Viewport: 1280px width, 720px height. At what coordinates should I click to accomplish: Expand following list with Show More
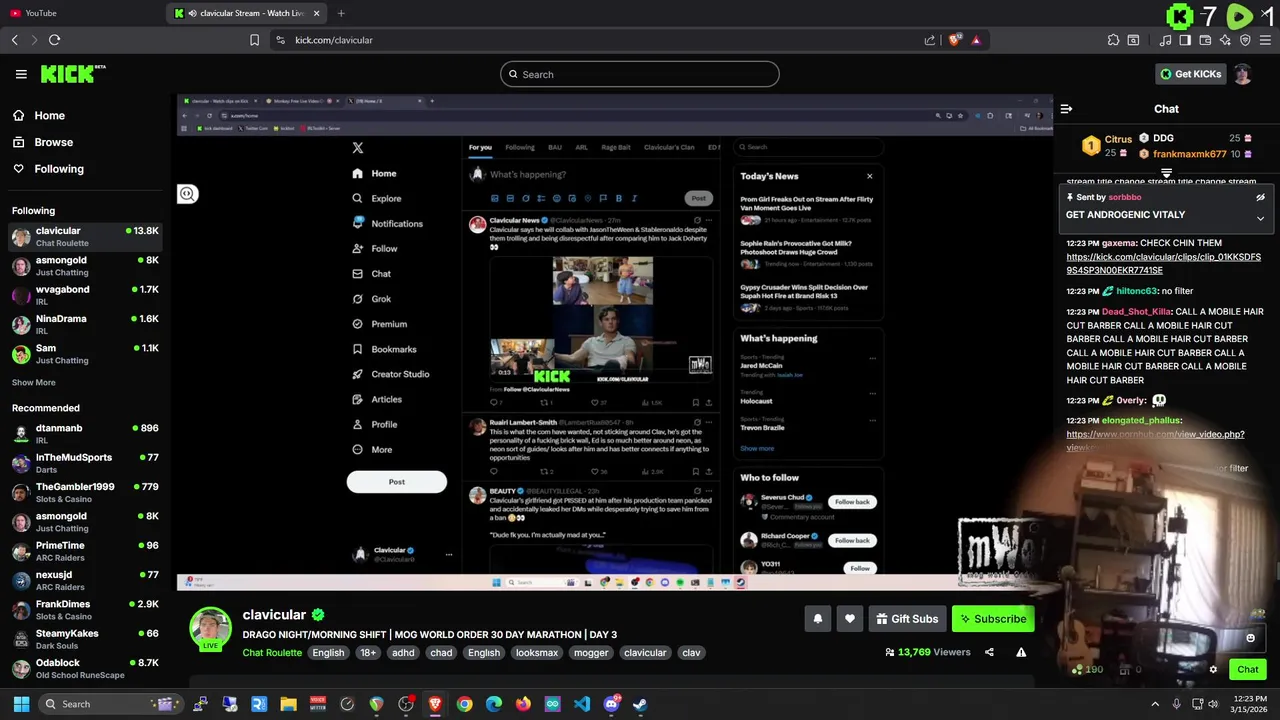(x=34, y=383)
